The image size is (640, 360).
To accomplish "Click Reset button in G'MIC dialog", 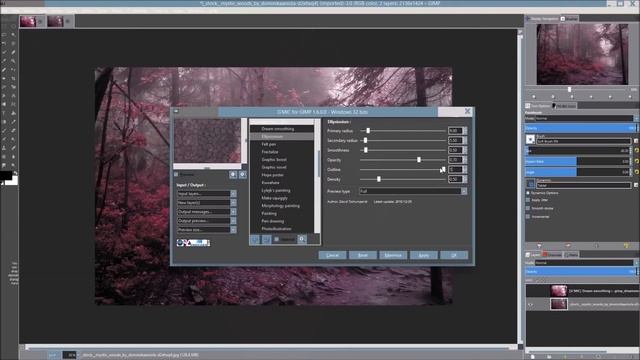I will click(363, 256).
